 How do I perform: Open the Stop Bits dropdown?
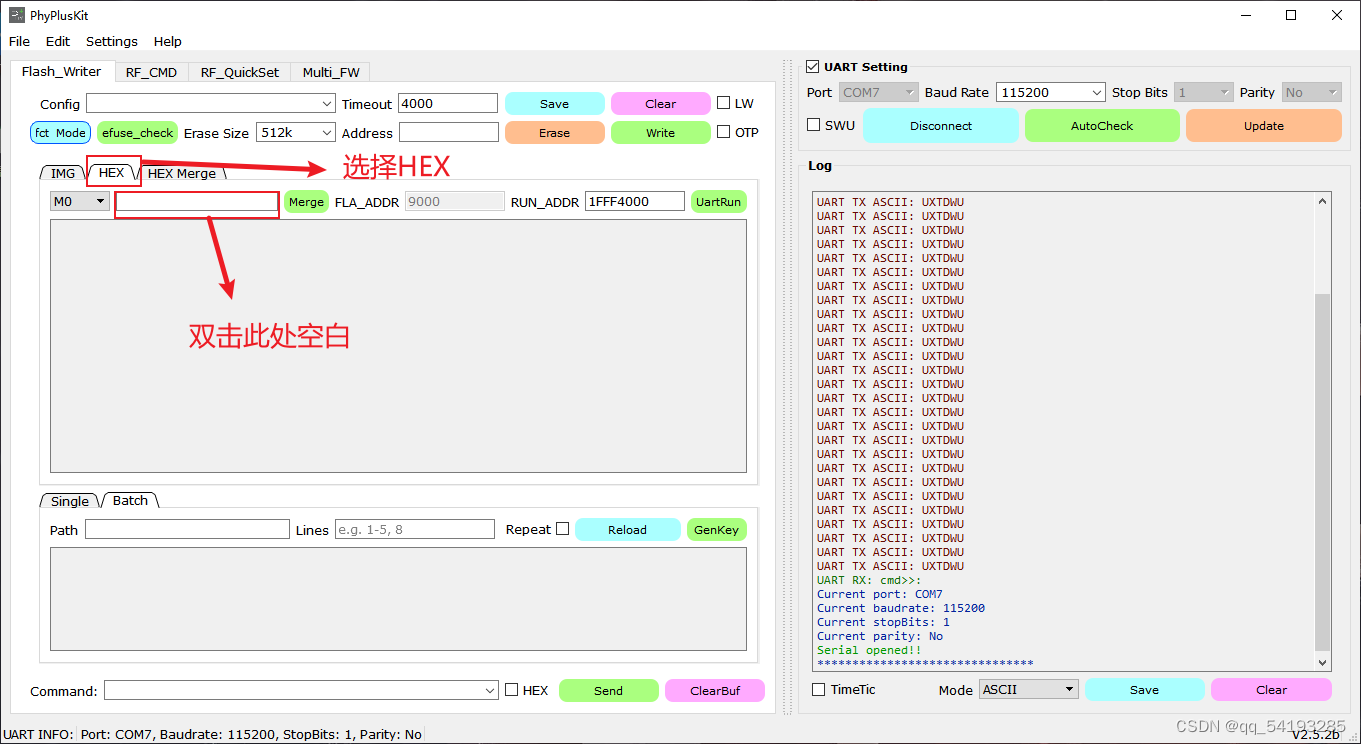pyautogui.click(x=1203, y=92)
